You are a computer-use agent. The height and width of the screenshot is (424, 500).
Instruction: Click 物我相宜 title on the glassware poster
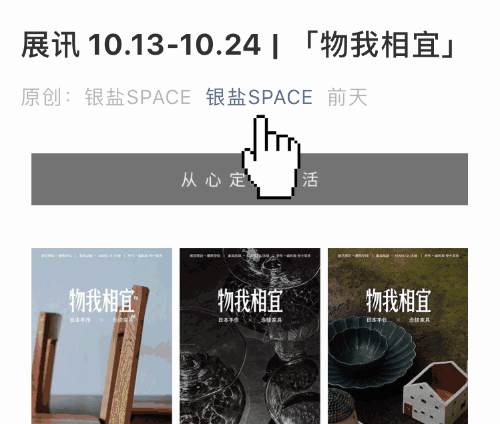coord(250,301)
